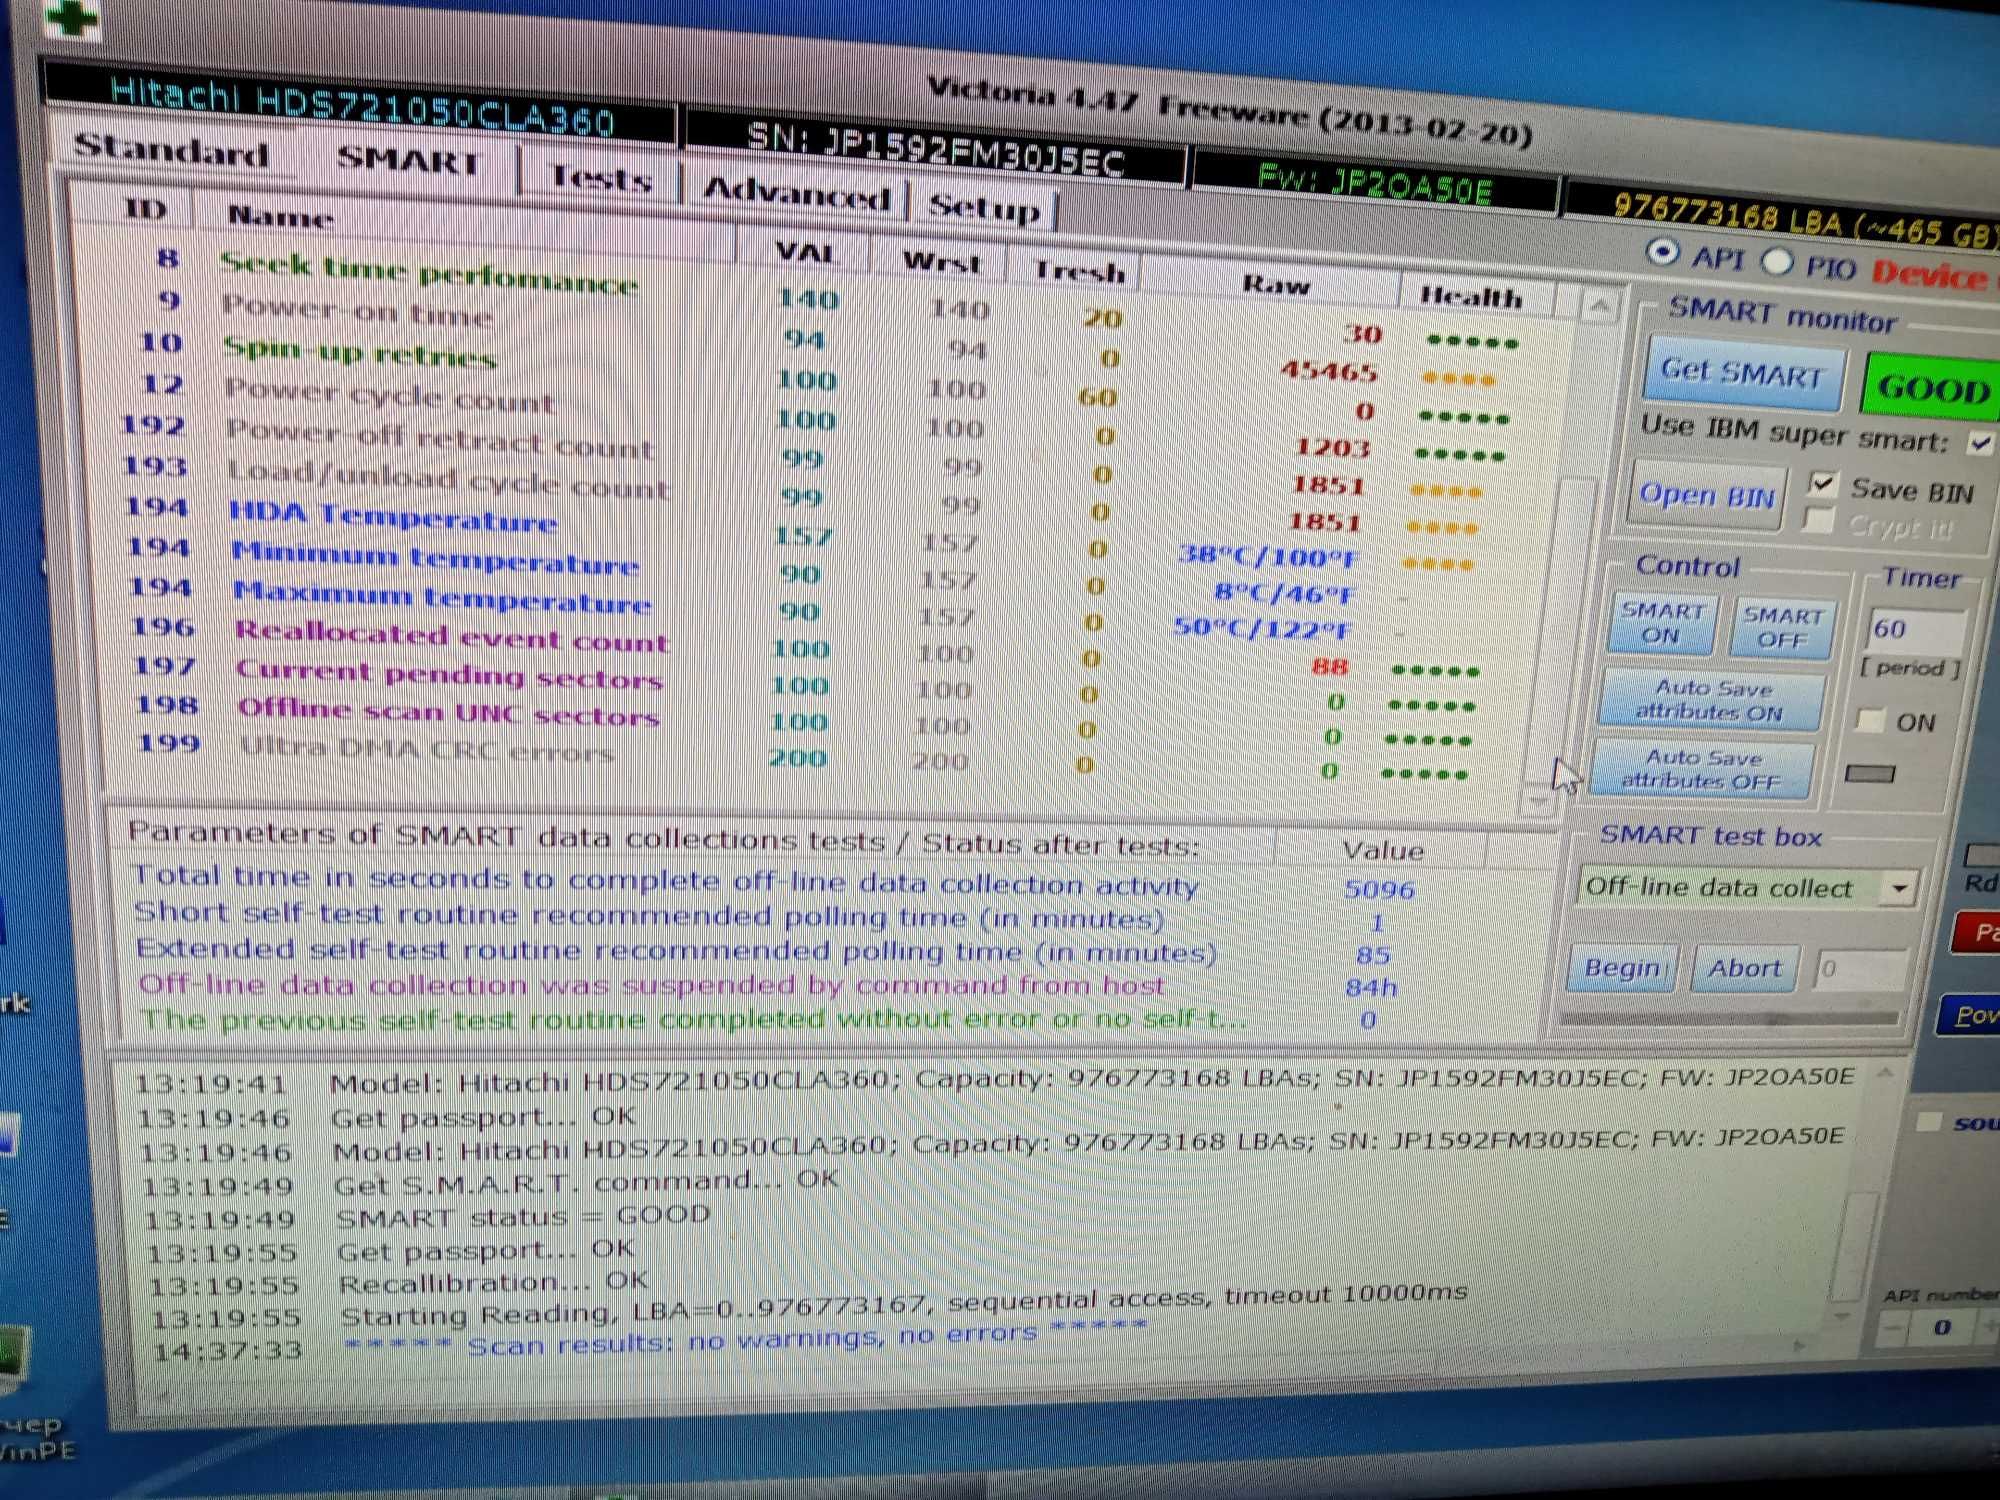Click the SMART OFF button
2000x1500 pixels.
pyautogui.click(x=1781, y=628)
